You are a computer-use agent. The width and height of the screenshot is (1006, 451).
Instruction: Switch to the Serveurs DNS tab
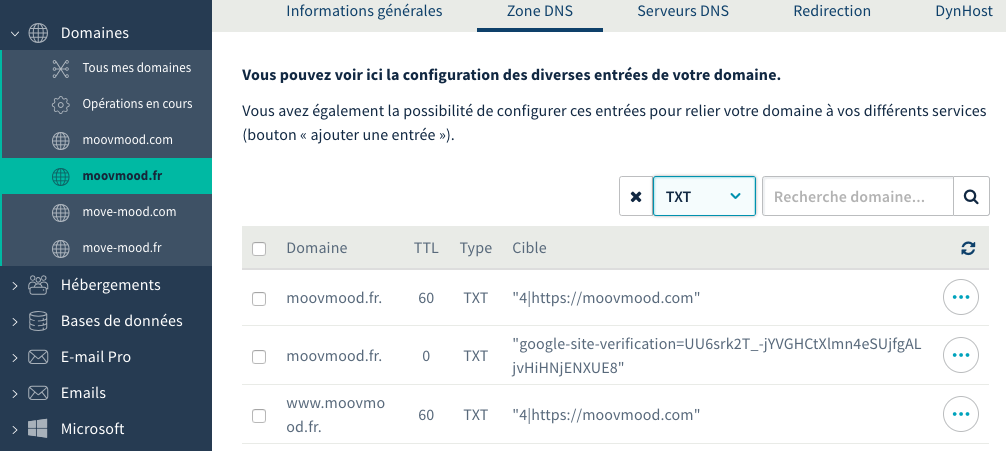(x=683, y=12)
